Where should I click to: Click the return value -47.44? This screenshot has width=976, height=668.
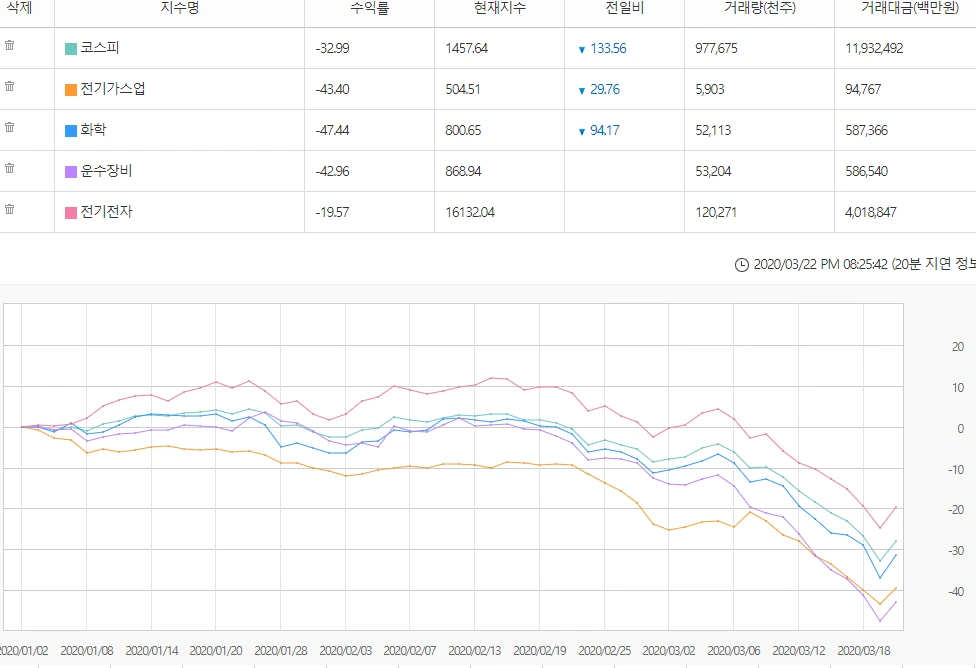coord(332,131)
